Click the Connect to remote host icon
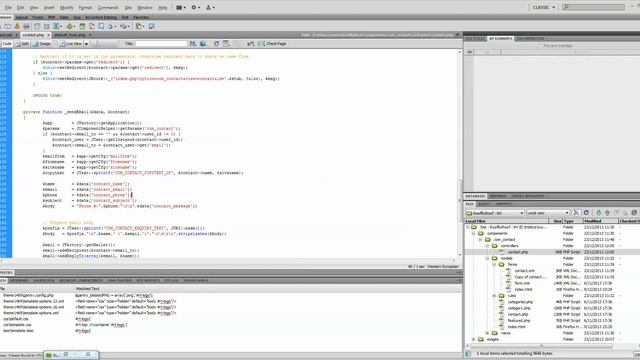Screen dimensions: 640x360 pos(576,213)
